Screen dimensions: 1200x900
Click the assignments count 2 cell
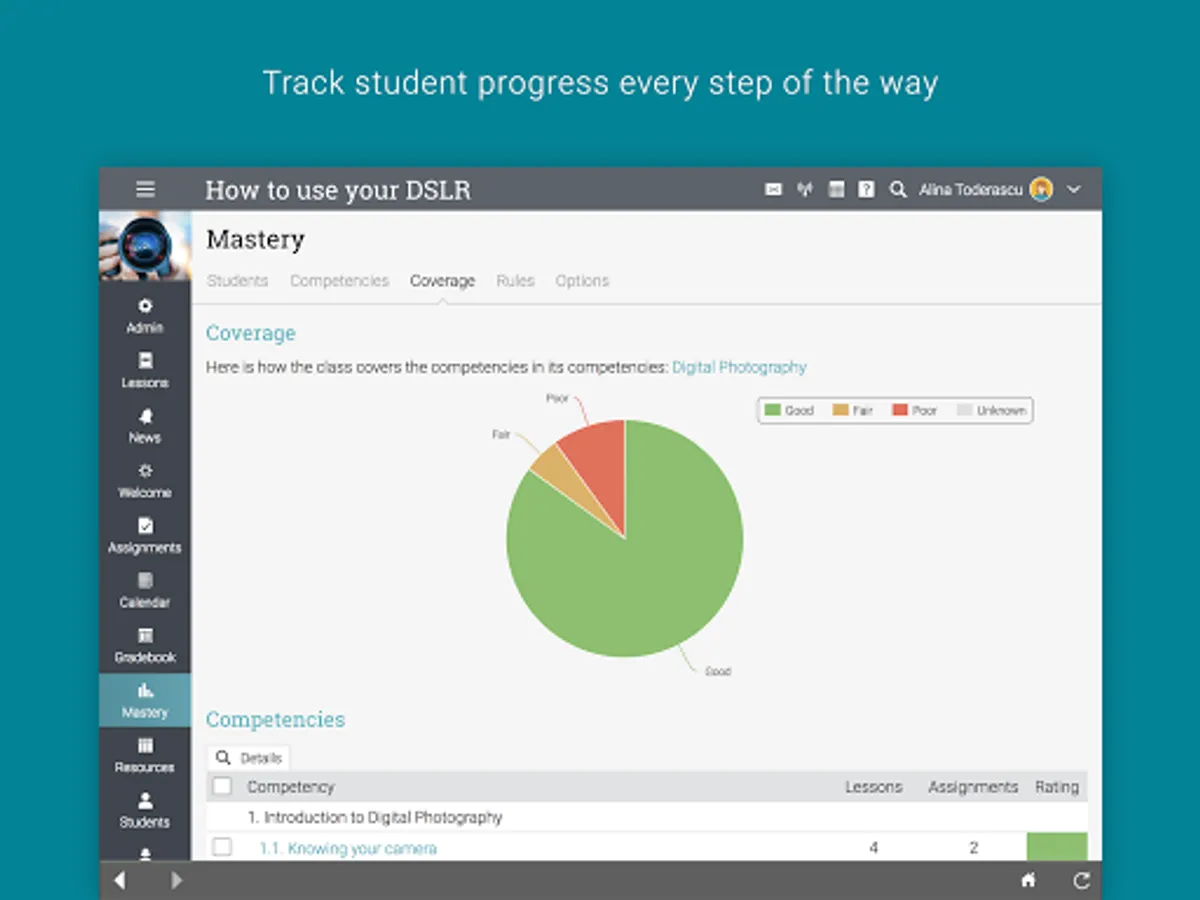[973, 848]
